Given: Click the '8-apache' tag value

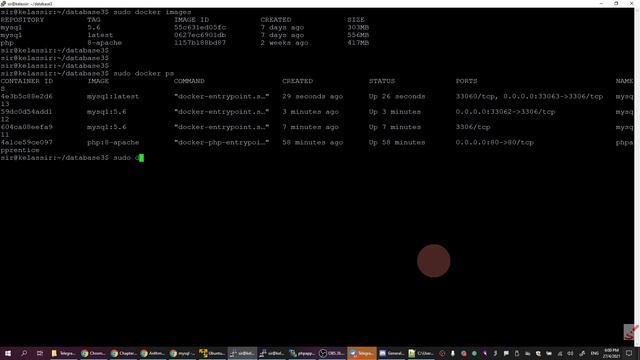Looking at the screenshot, I should 104,43.
